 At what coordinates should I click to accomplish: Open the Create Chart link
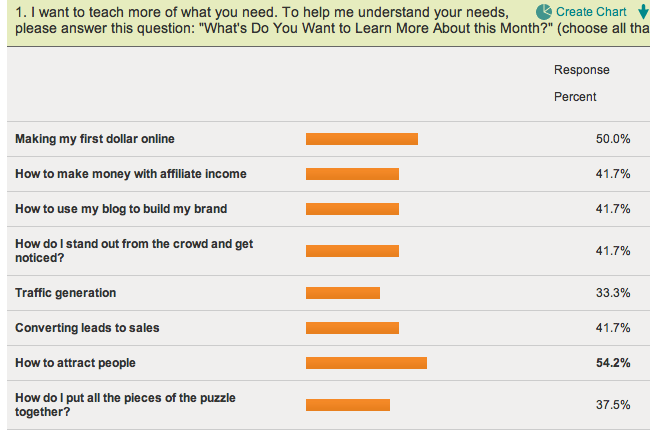point(591,12)
